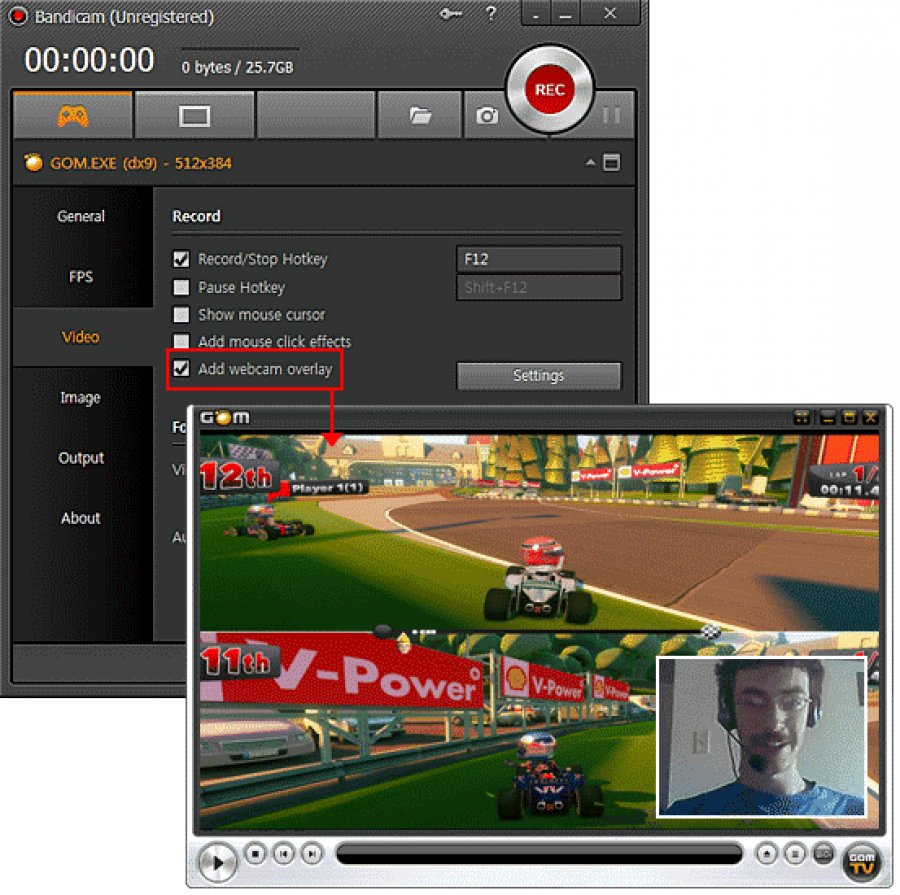Open the output folder icon
This screenshot has height=895, width=900.
tap(420, 116)
